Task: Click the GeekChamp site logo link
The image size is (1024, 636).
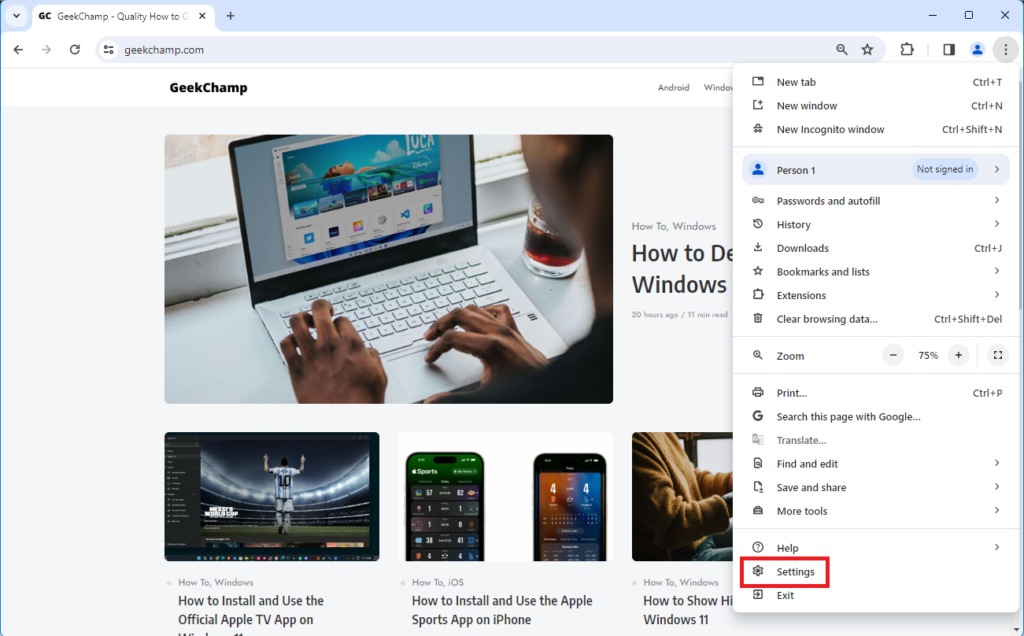Action: pyautogui.click(x=208, y=88)
